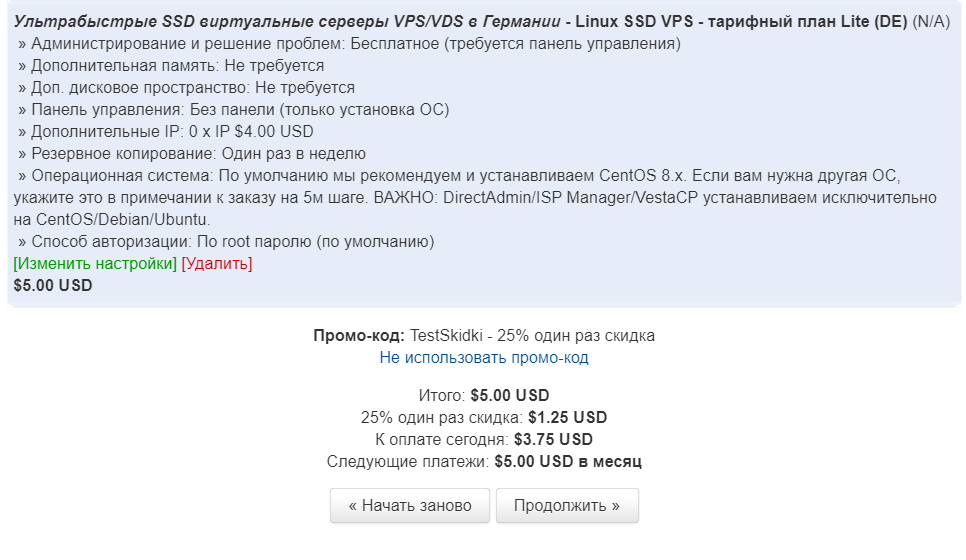The height and width of the screenshot is (560, 966).
Task: Click the 'К оплате сегодня' amount line
Action: point(484,440)
